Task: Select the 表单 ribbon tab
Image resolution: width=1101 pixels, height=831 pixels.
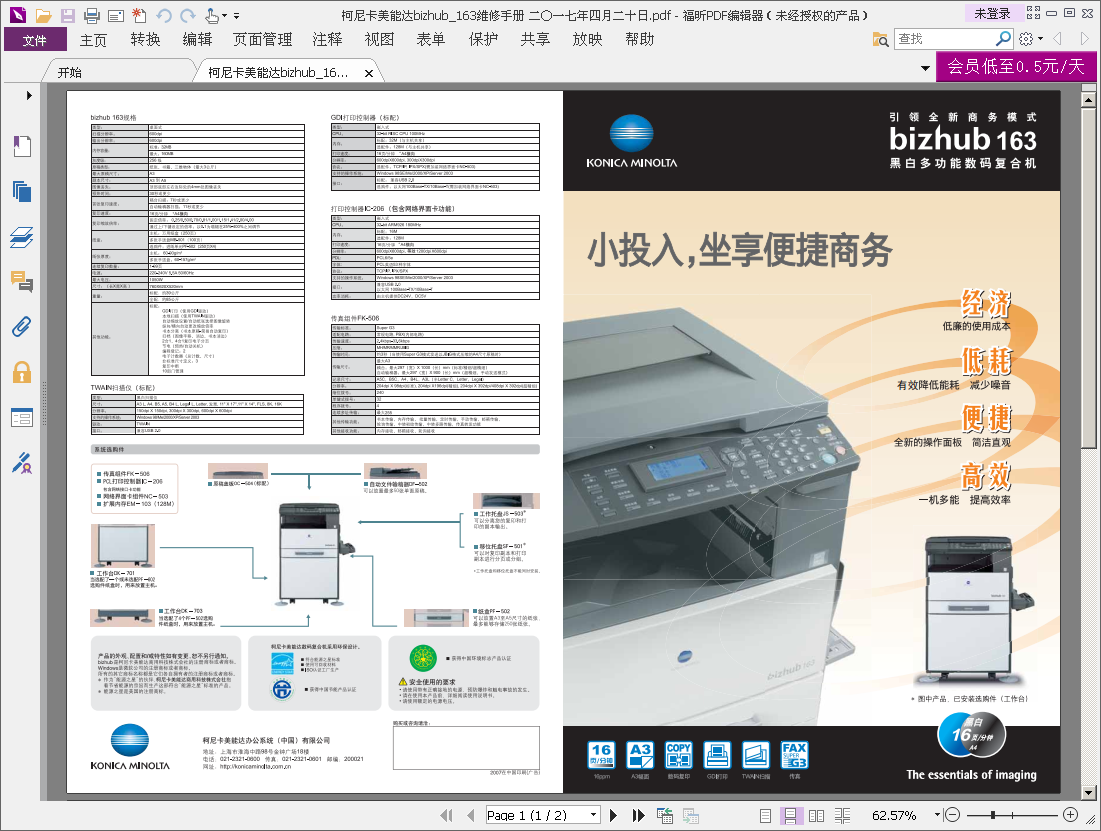Action: click(431, 40)
